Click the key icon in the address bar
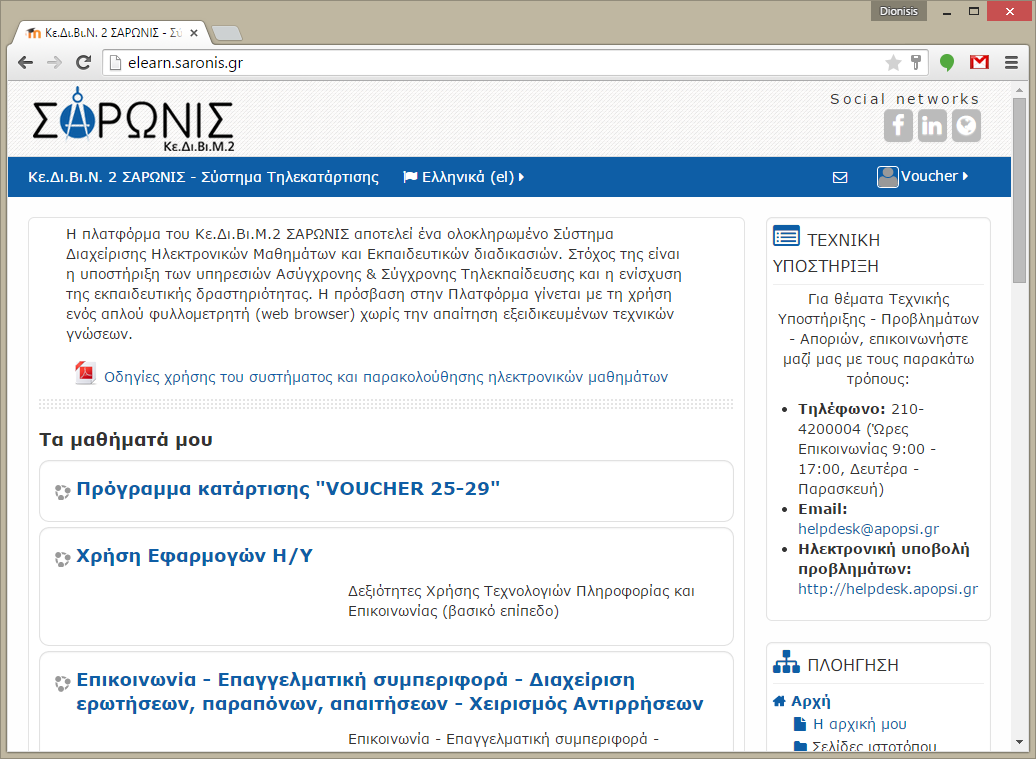Image resolution: width=1036 pixels, height=759 pixels. coord(916,63)
